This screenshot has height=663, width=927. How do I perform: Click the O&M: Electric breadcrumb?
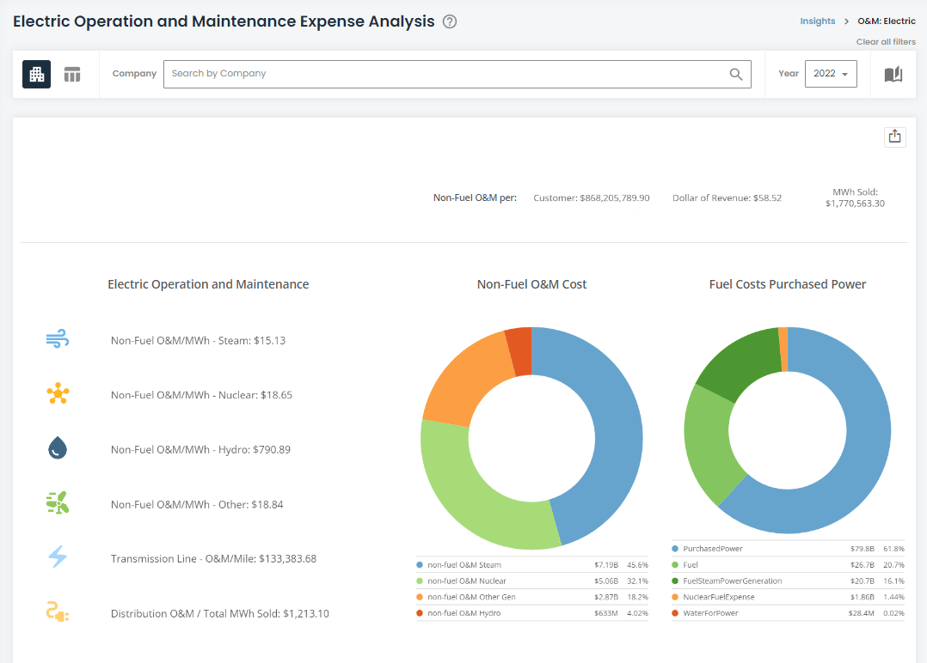click(x=886, y=21)
